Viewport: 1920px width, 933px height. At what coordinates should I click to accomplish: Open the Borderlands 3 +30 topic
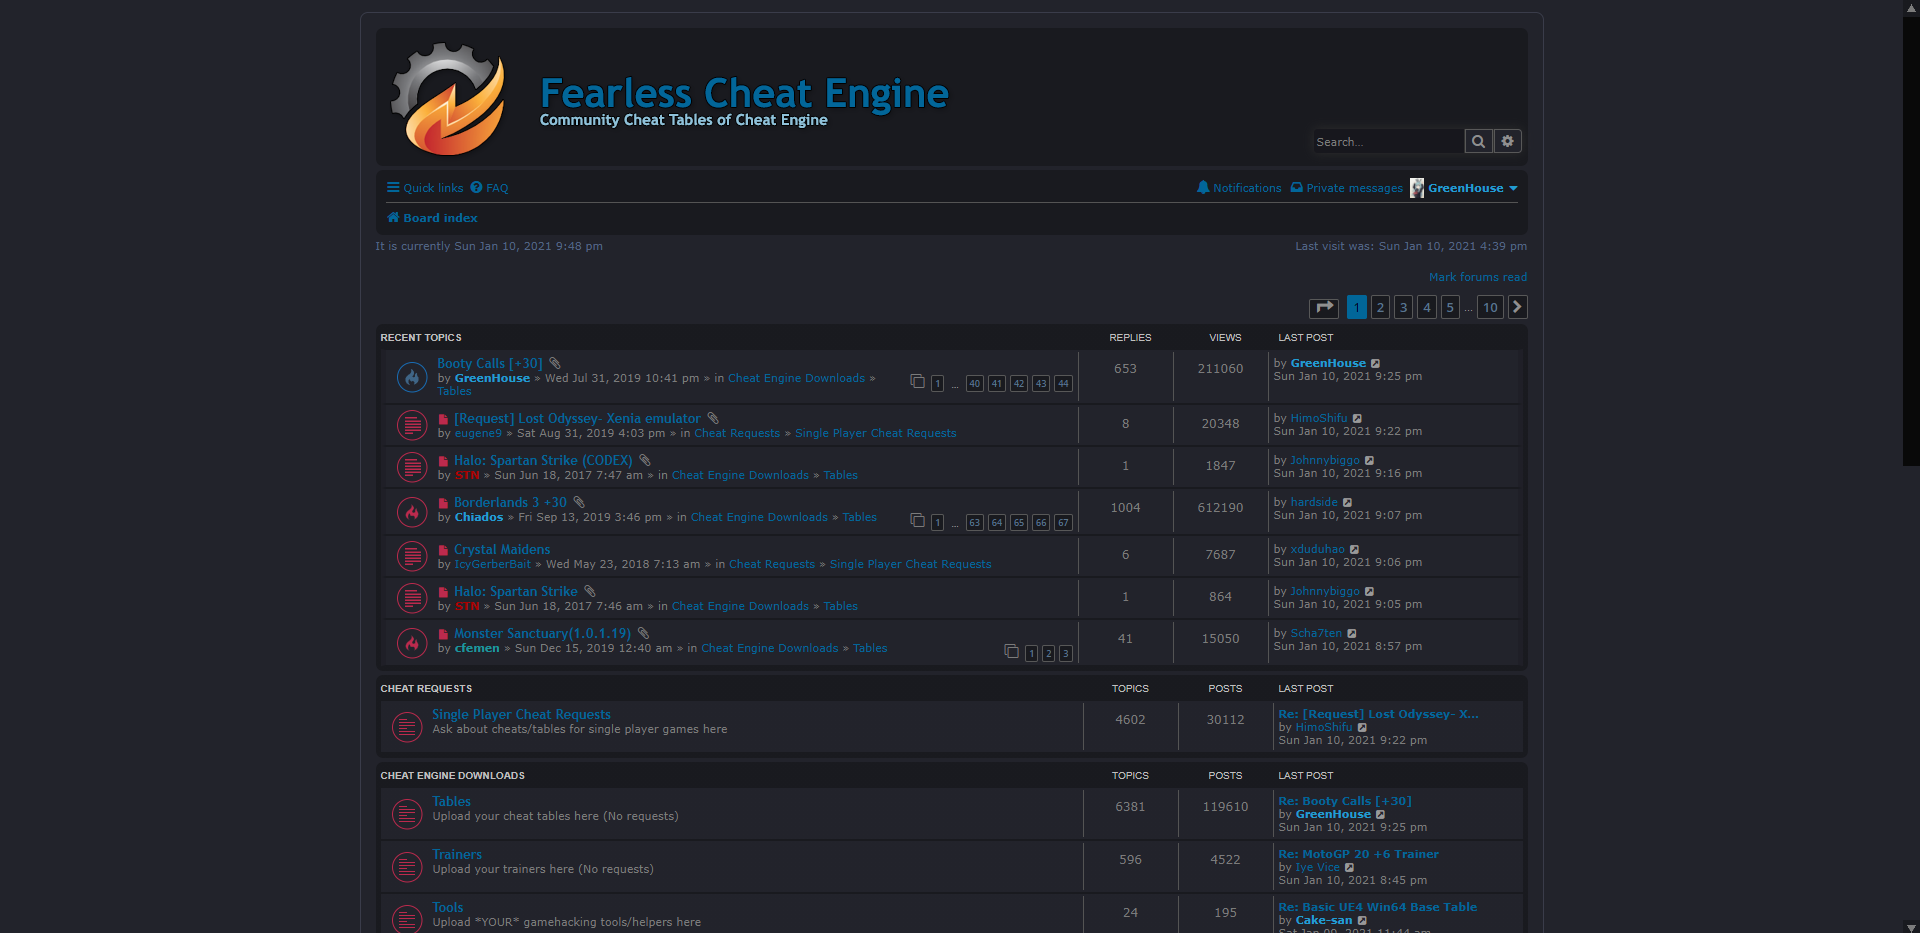(x=510, y=503)
